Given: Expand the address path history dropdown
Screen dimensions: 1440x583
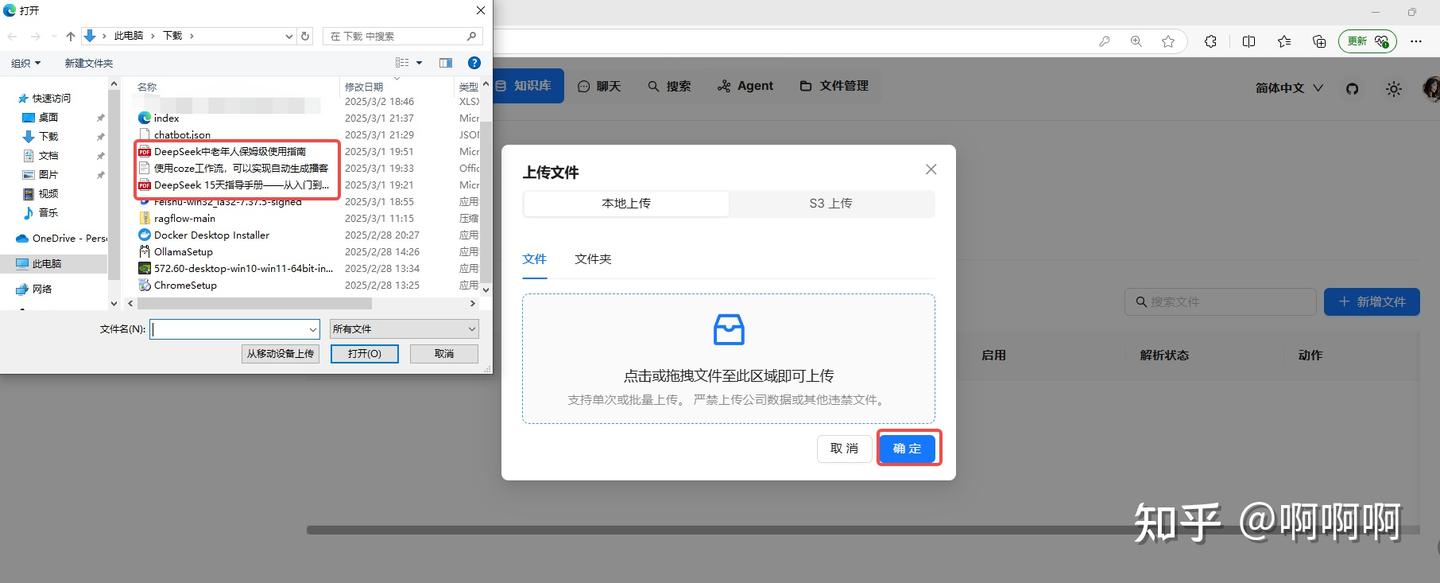Looking at the screenshot, I should pyautogui.click(x=289, y=36).
